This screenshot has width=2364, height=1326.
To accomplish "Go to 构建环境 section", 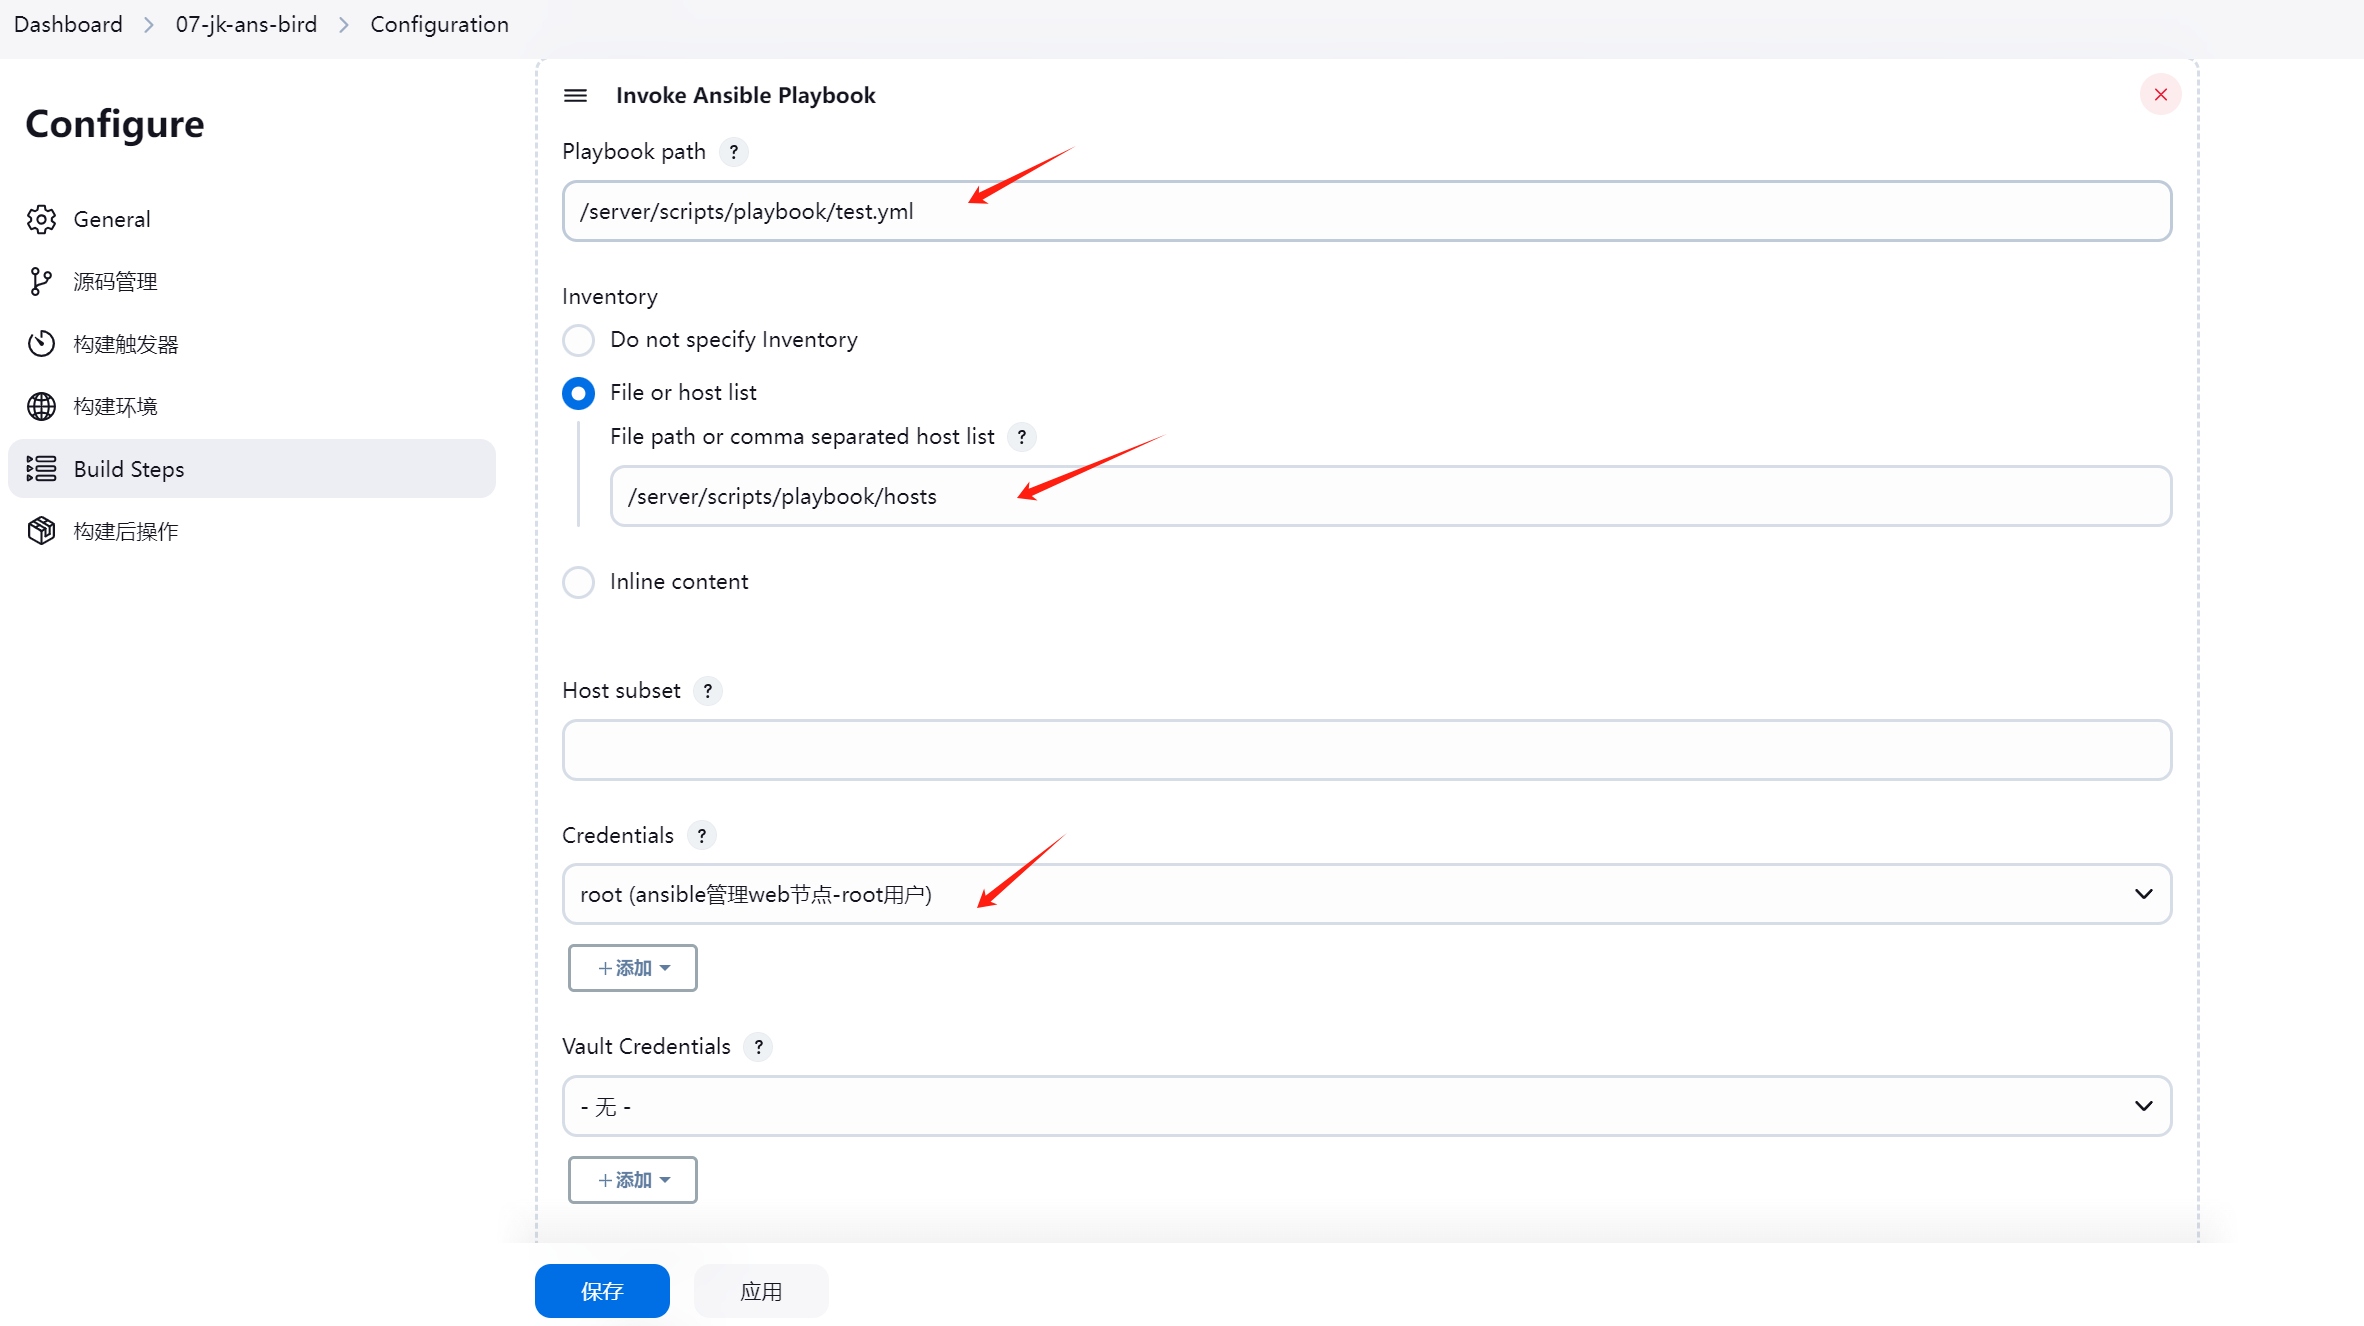I will point(251,406).
